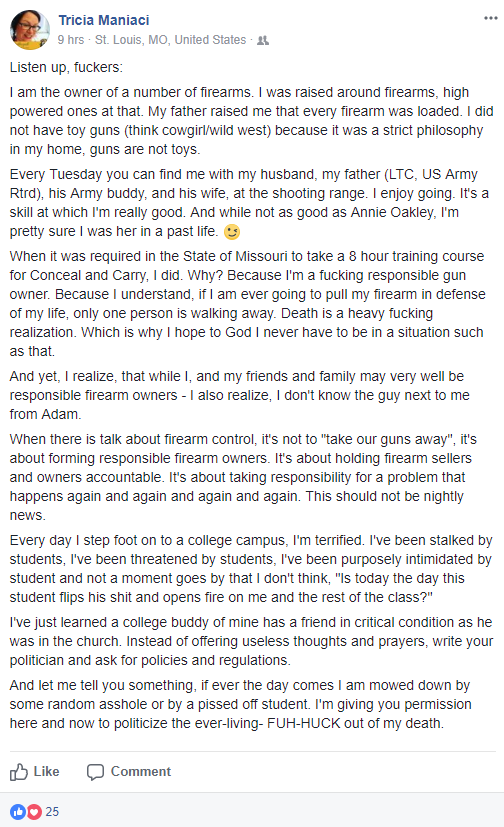Open the three-dot post options menu
Viewport: 504px width, 827px height.
(491, 18)
